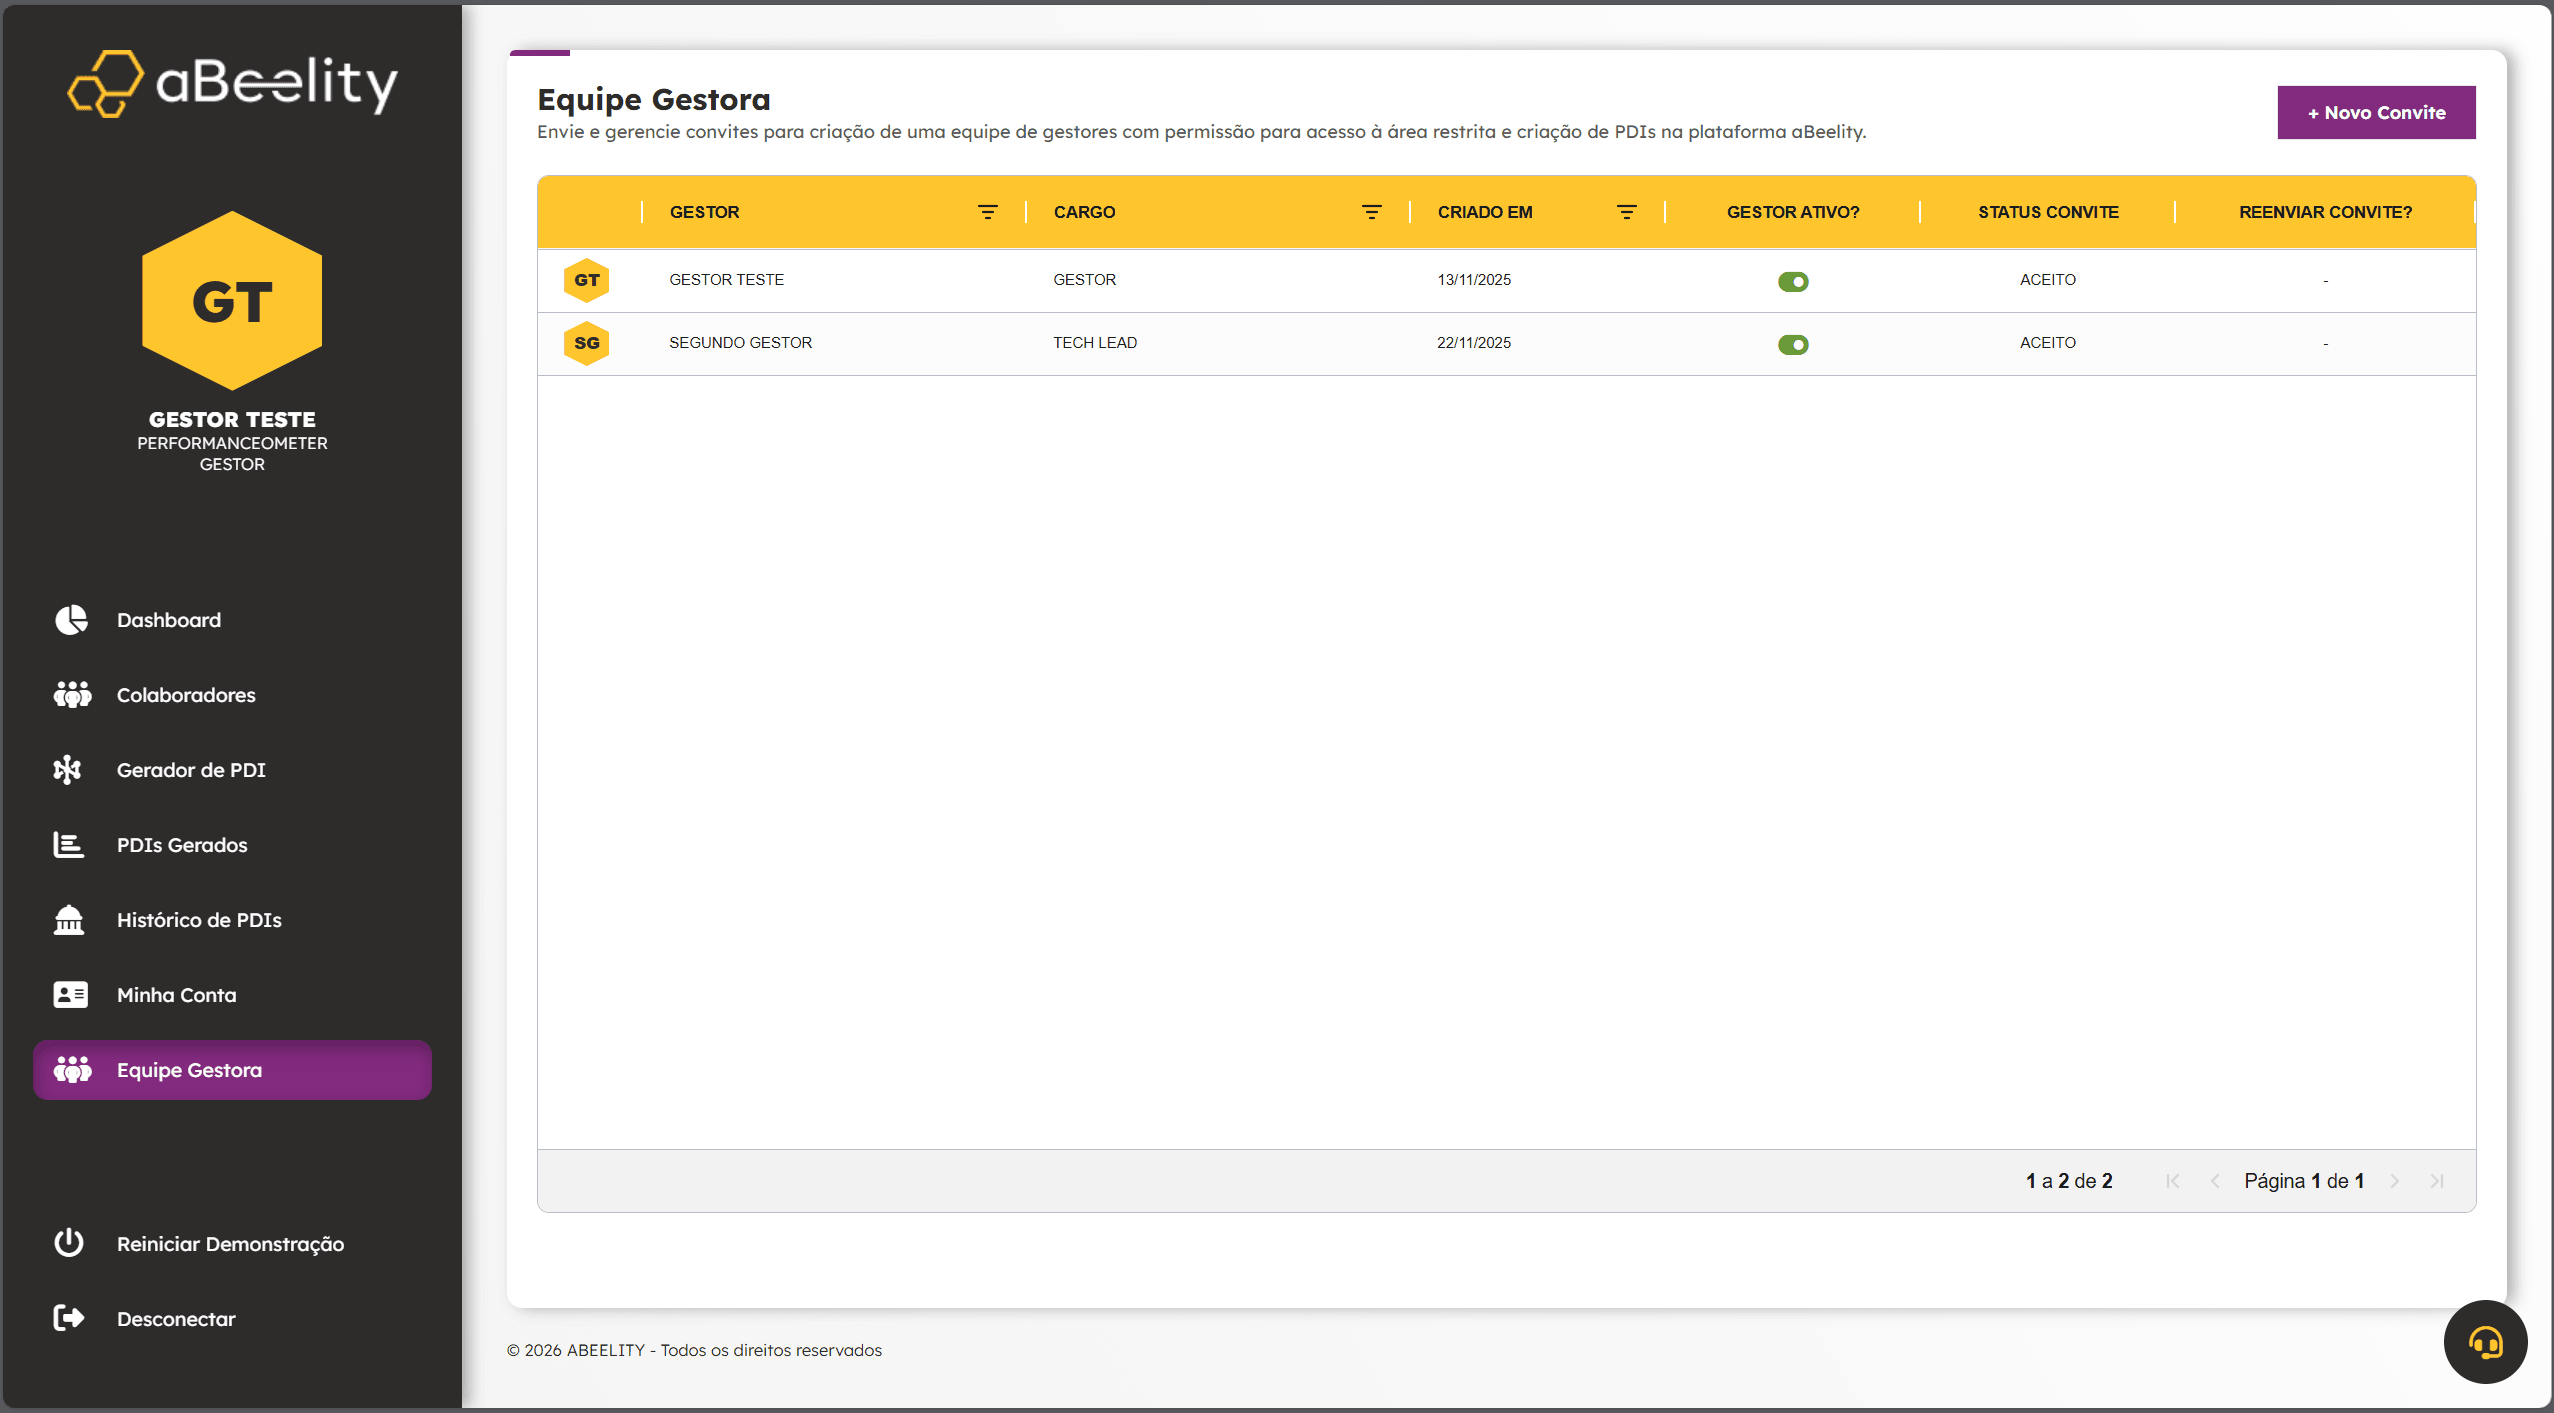2554x1413 pixels.
Task: Click the PDIs Gerados chart icon
Action: pyautogui.click(x=68, y=845)
